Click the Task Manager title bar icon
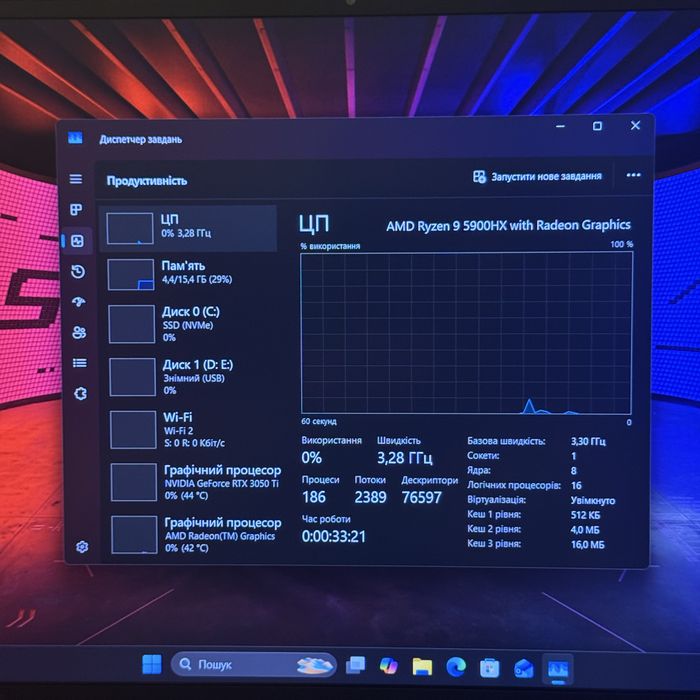 (x=75, y=138)
